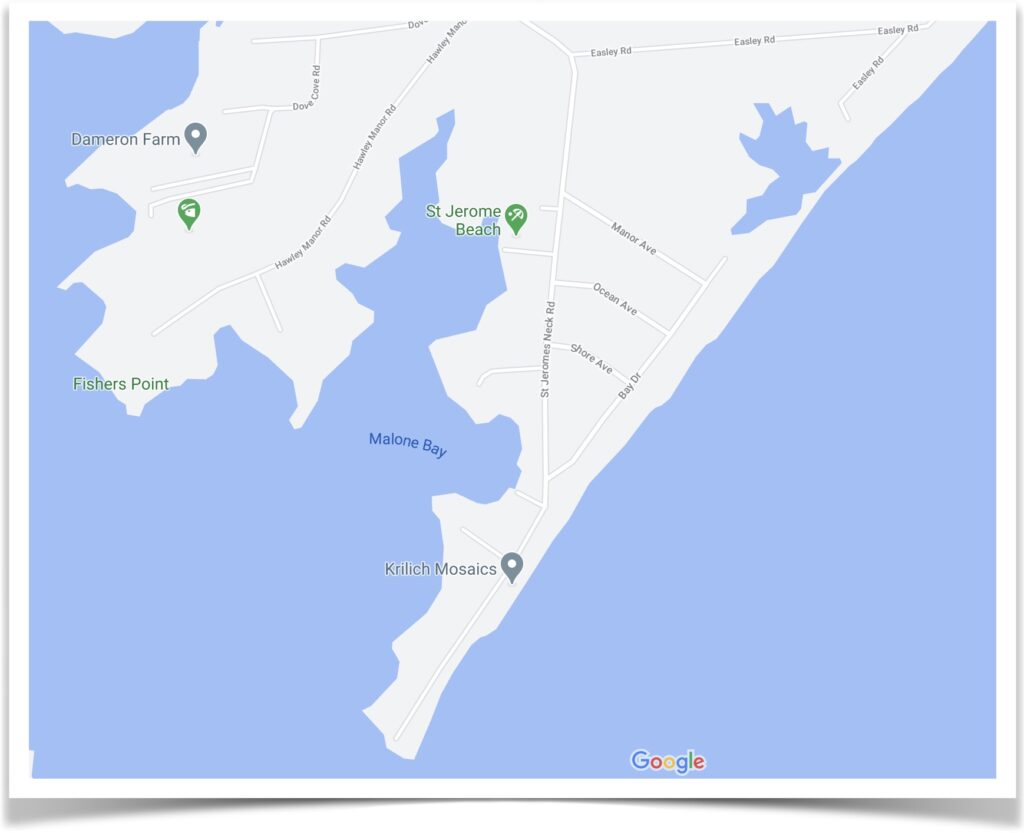
Task: Click the St Jeromes Neck Rd label
Action: click(547, 349)
